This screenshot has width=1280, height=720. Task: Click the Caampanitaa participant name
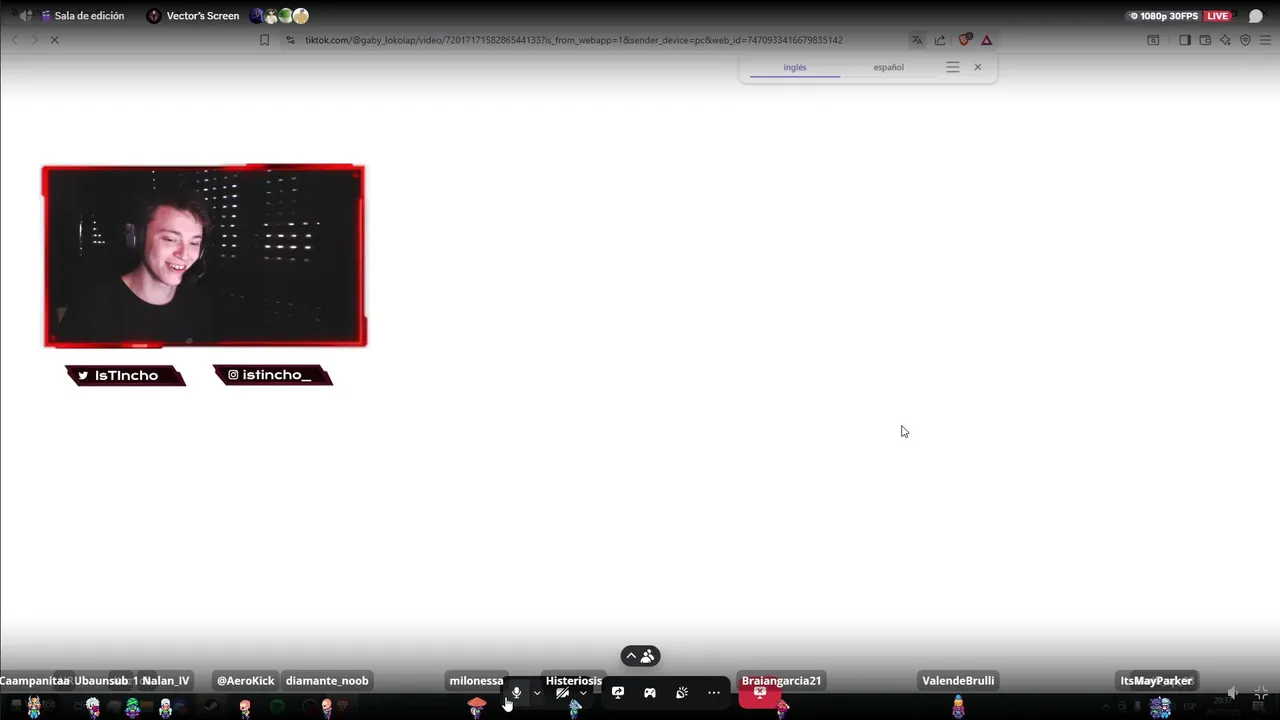point(35,681)
